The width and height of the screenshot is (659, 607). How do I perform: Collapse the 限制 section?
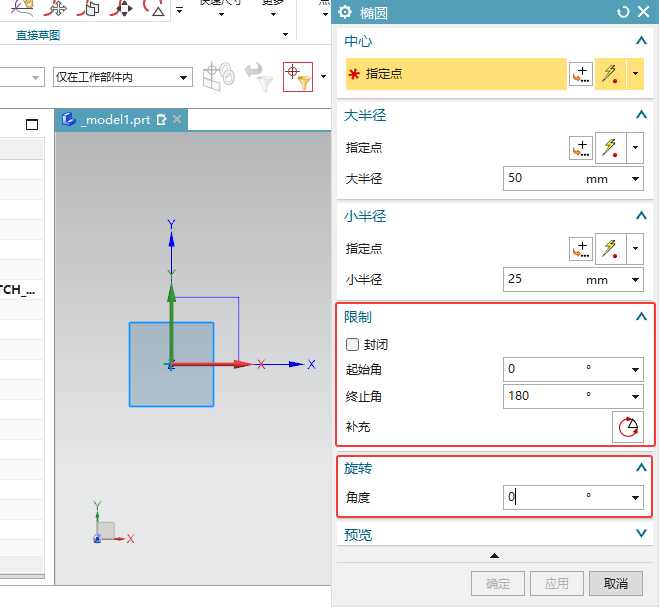pyautogui.click(x=641, y=317)
